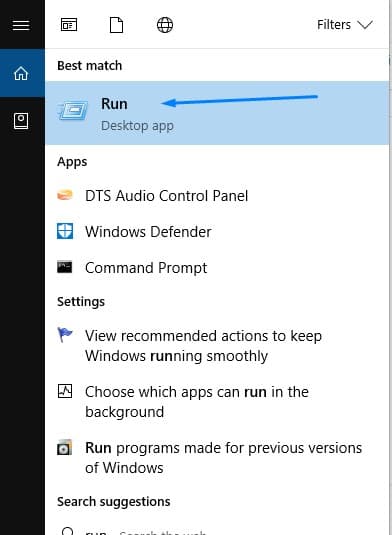
Task: Click the background apps activity icon
Action: pyautogui.click(x=65, y=391)
